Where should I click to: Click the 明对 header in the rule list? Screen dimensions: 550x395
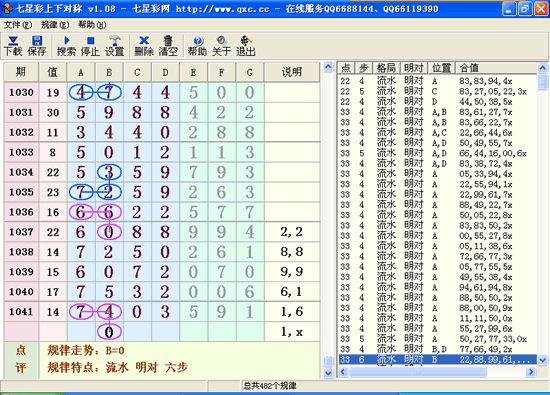coord(414,68)
